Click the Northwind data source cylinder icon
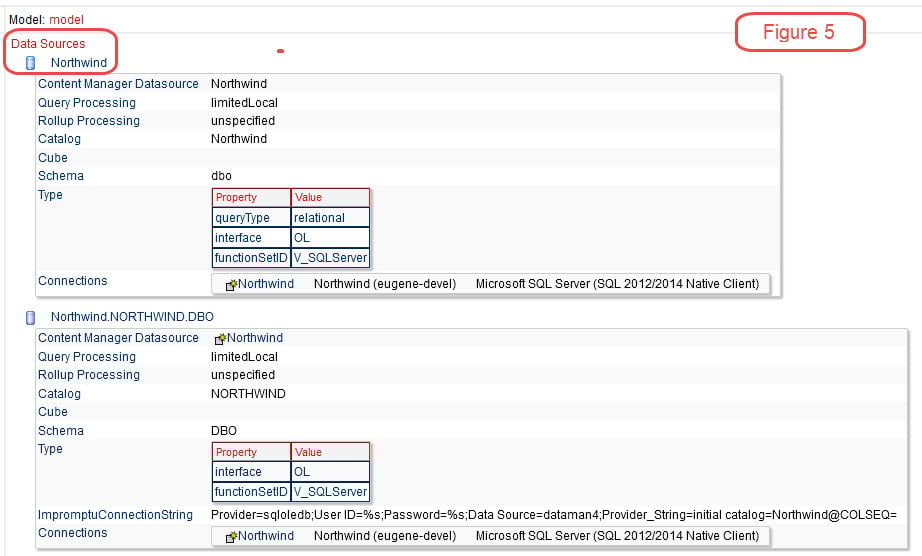Screen dimensions: 922x556 (x=31, y=63)
